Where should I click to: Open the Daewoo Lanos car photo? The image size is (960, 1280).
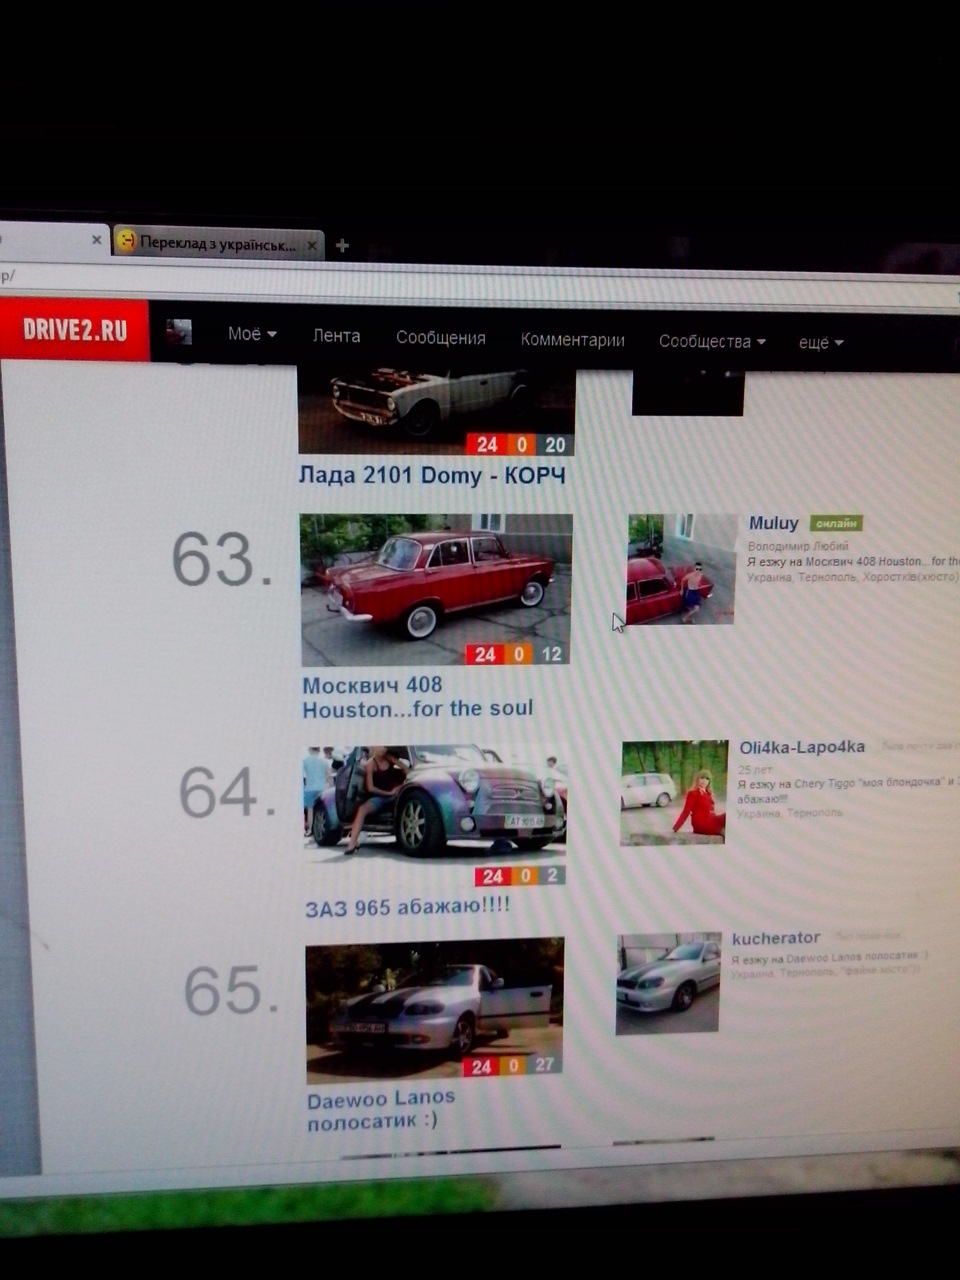(435, 1008)
